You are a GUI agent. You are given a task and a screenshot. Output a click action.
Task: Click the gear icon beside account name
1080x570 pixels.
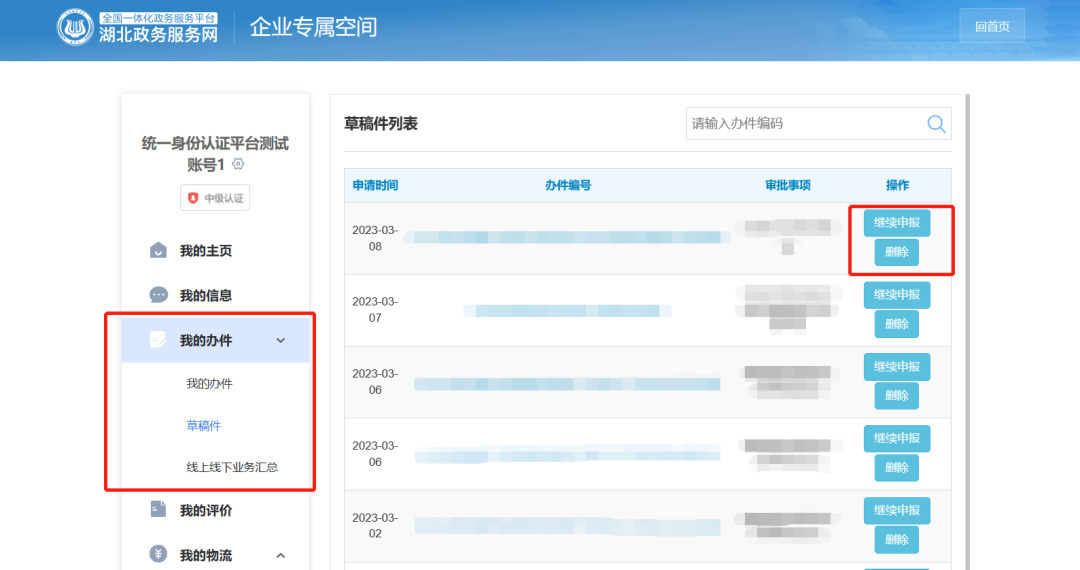[x=238, y=164]
